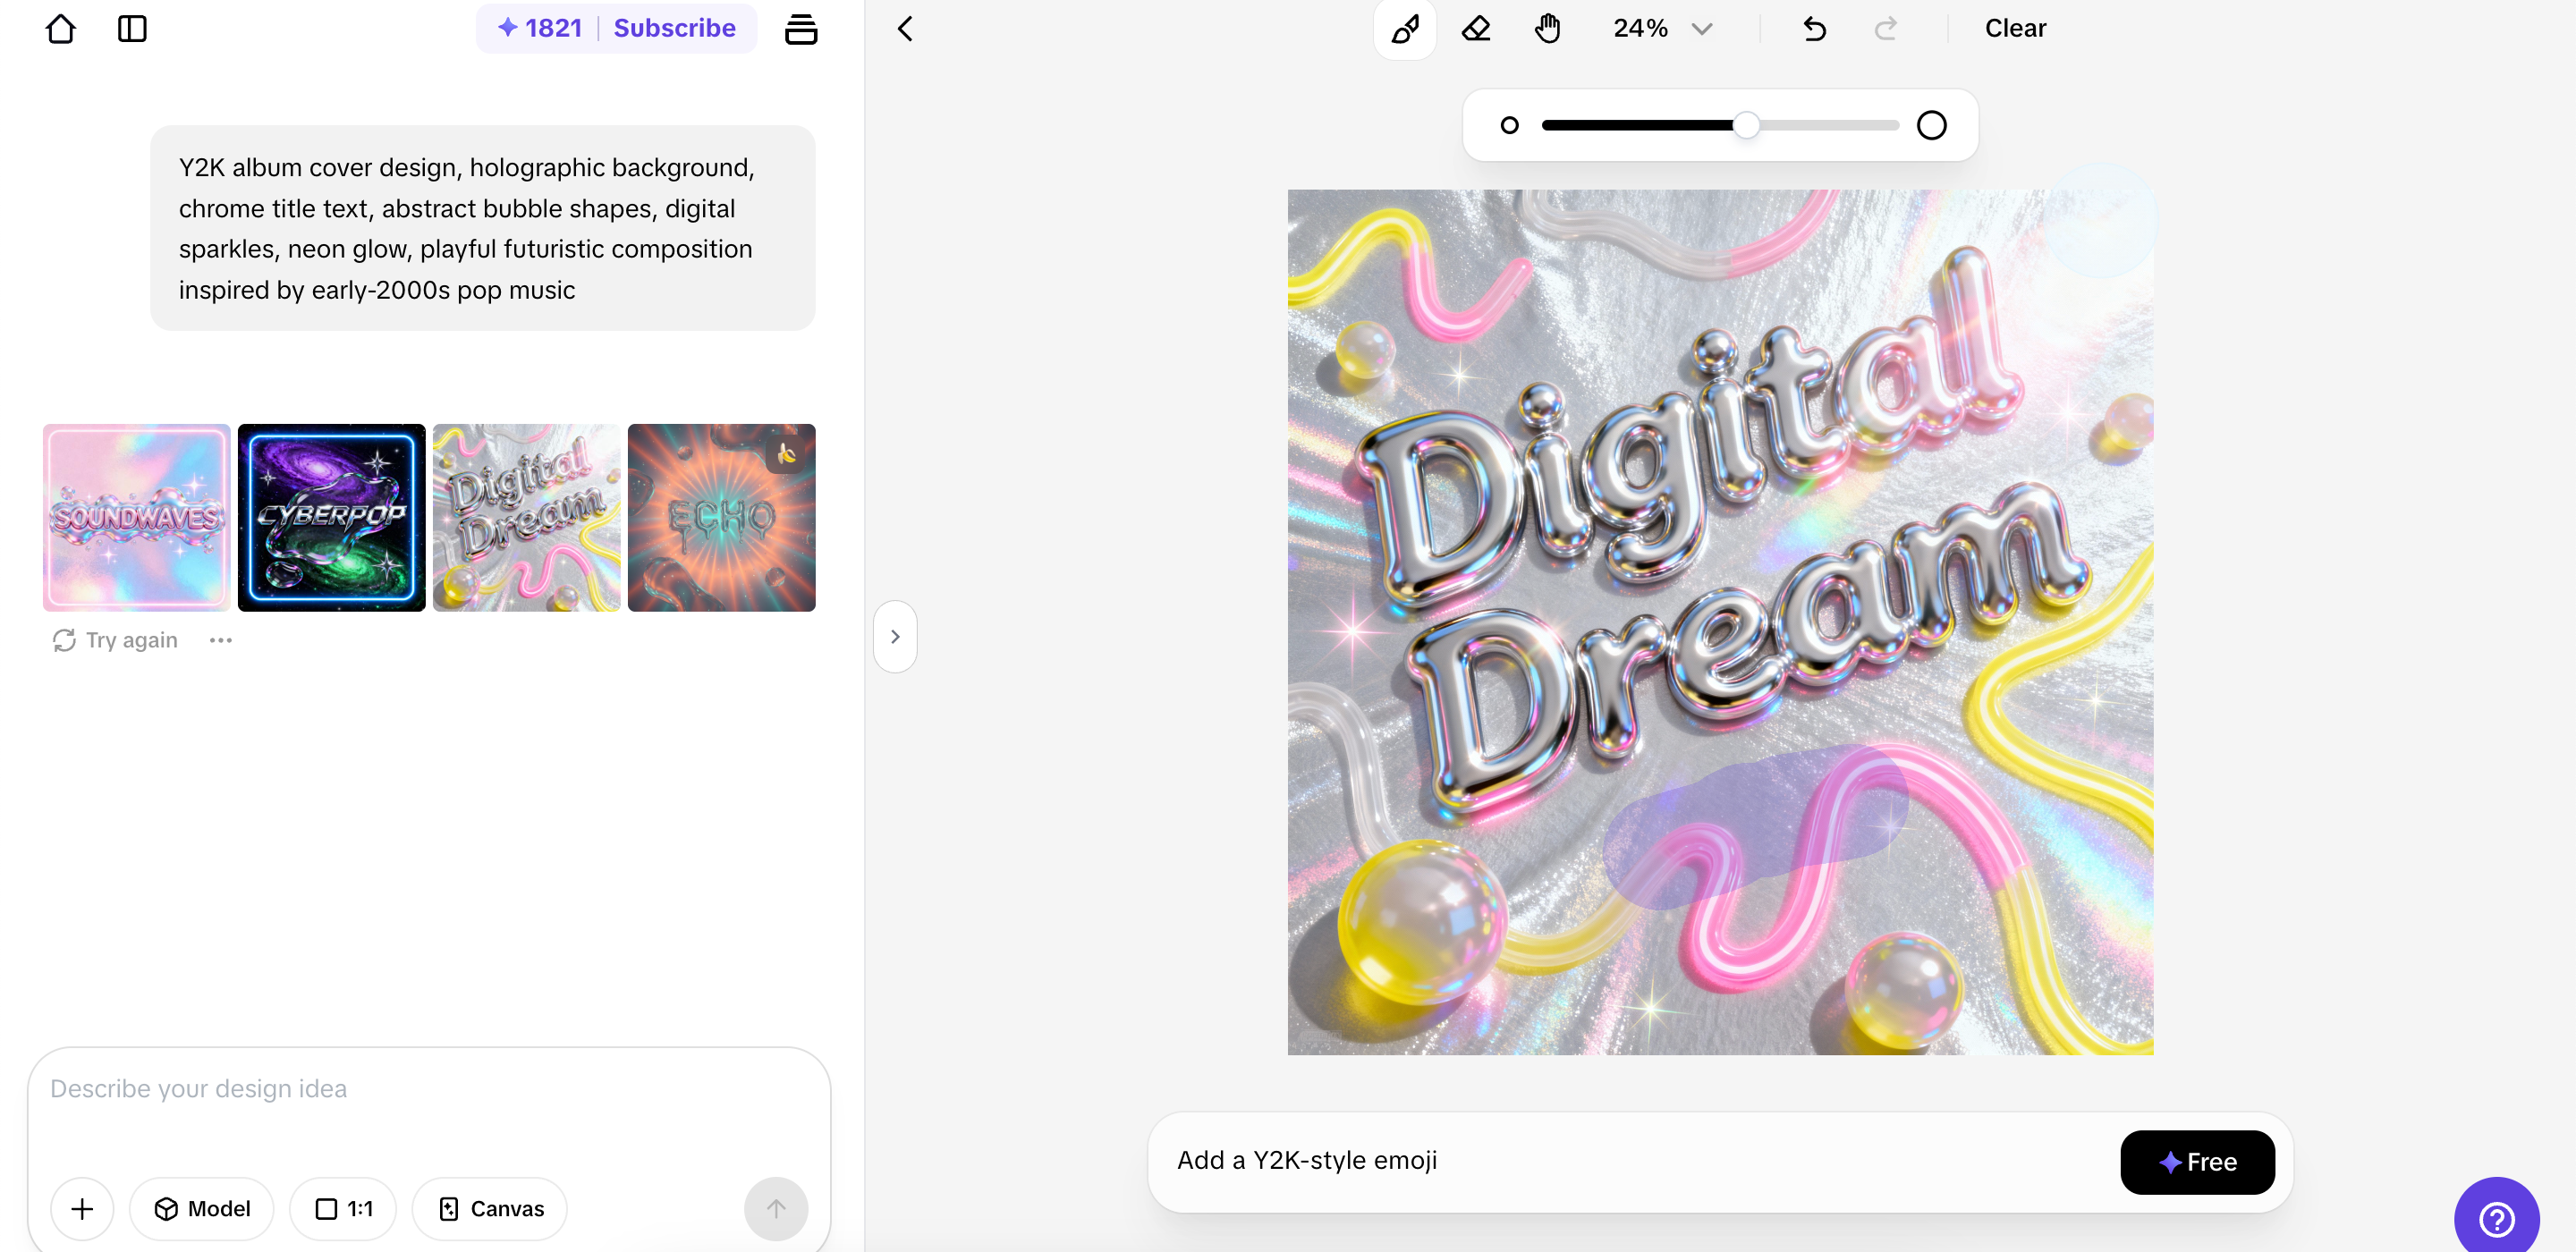Go back using the left arrow
The image size is (2576, 1252).
[905, 29]
